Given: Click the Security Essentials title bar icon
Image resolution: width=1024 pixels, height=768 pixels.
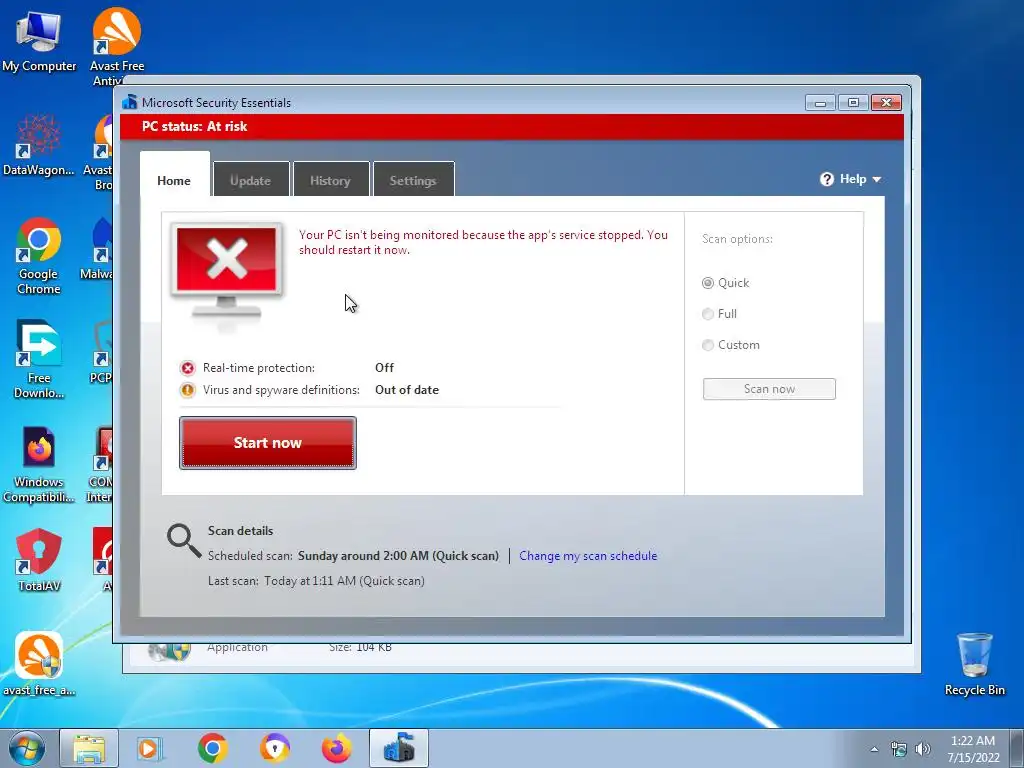Looking at the screenshot, I should pyautogui.click(x=130, y=102).
